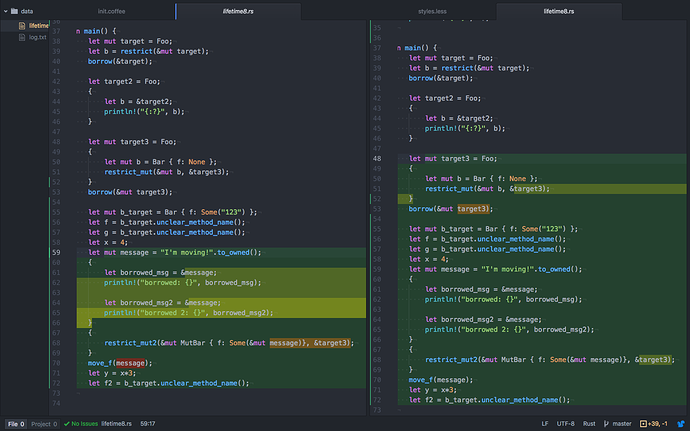Click the +39, -1 git diff indicator
The width and height of the screenshot is (690, 431).
pos(658,423)
